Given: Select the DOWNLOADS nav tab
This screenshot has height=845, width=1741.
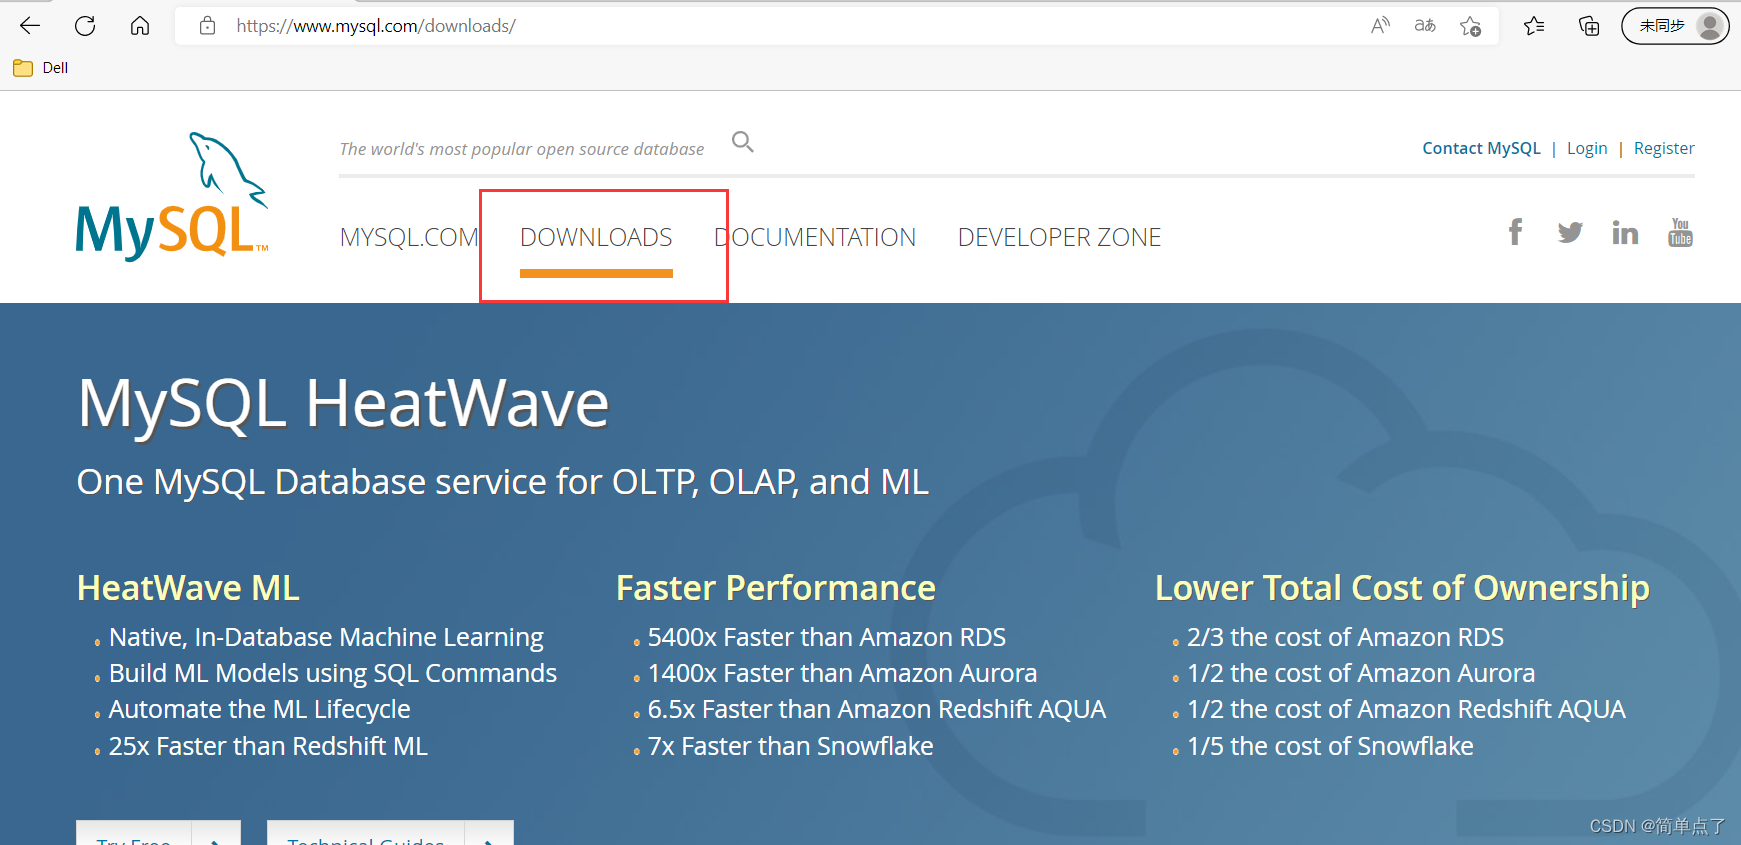Looking at the screenshot, I should (596, 237).
